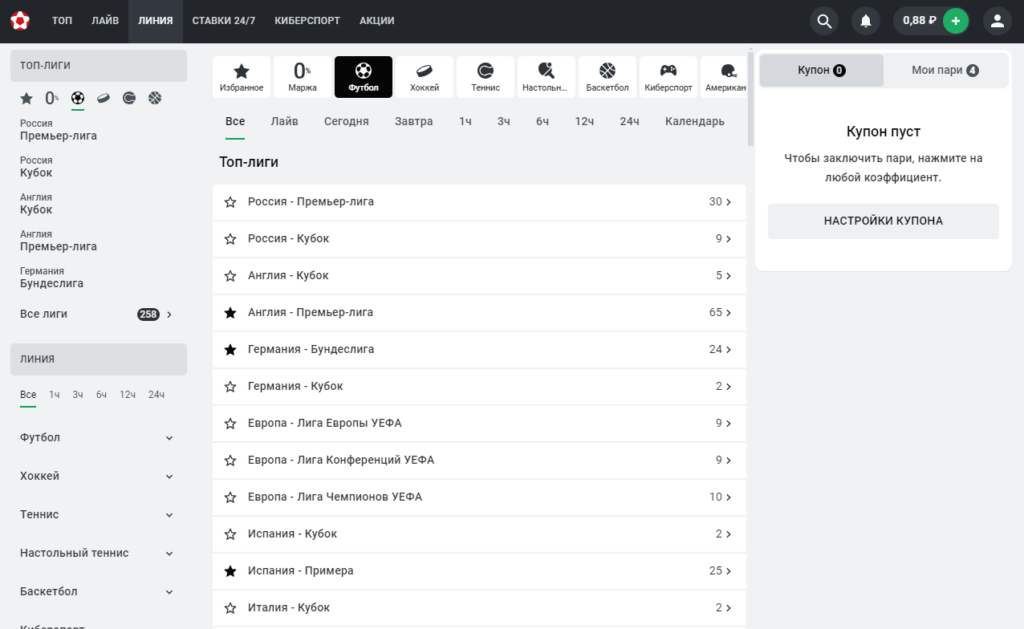Expand Настольный теннис sidebar section

coord(97,553)
